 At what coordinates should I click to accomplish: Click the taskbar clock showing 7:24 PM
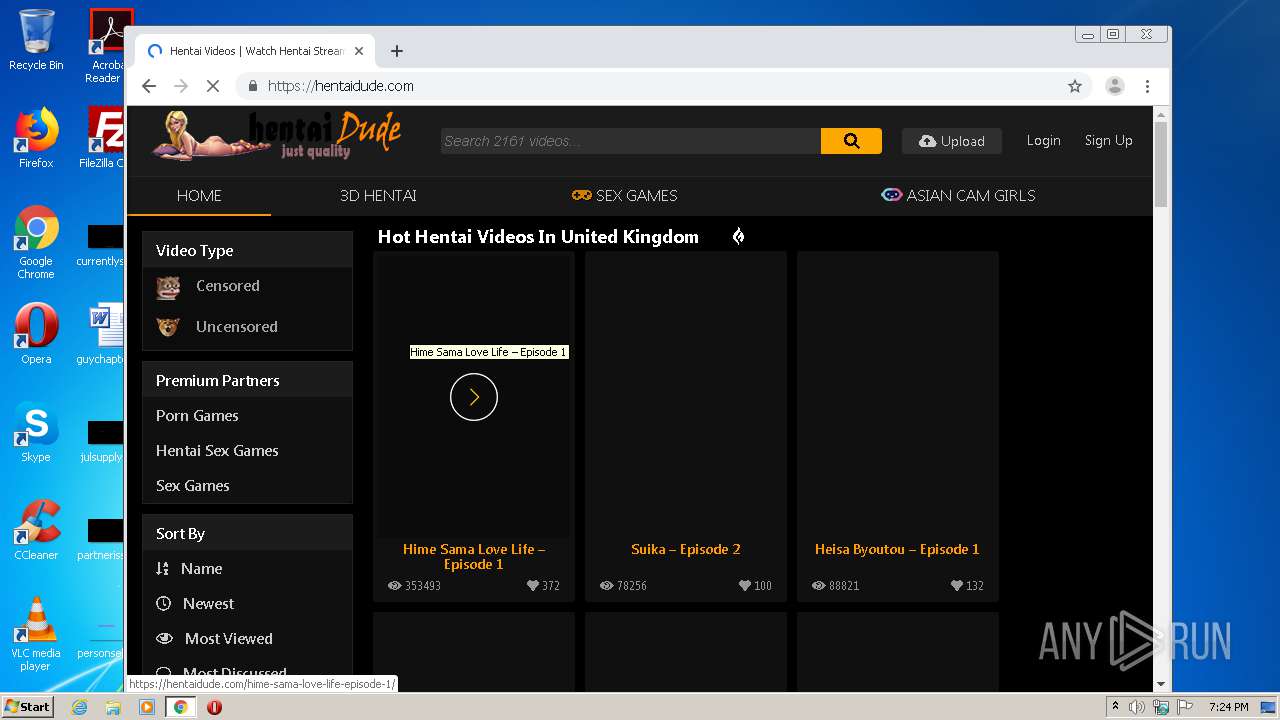tap(1228, 707)
